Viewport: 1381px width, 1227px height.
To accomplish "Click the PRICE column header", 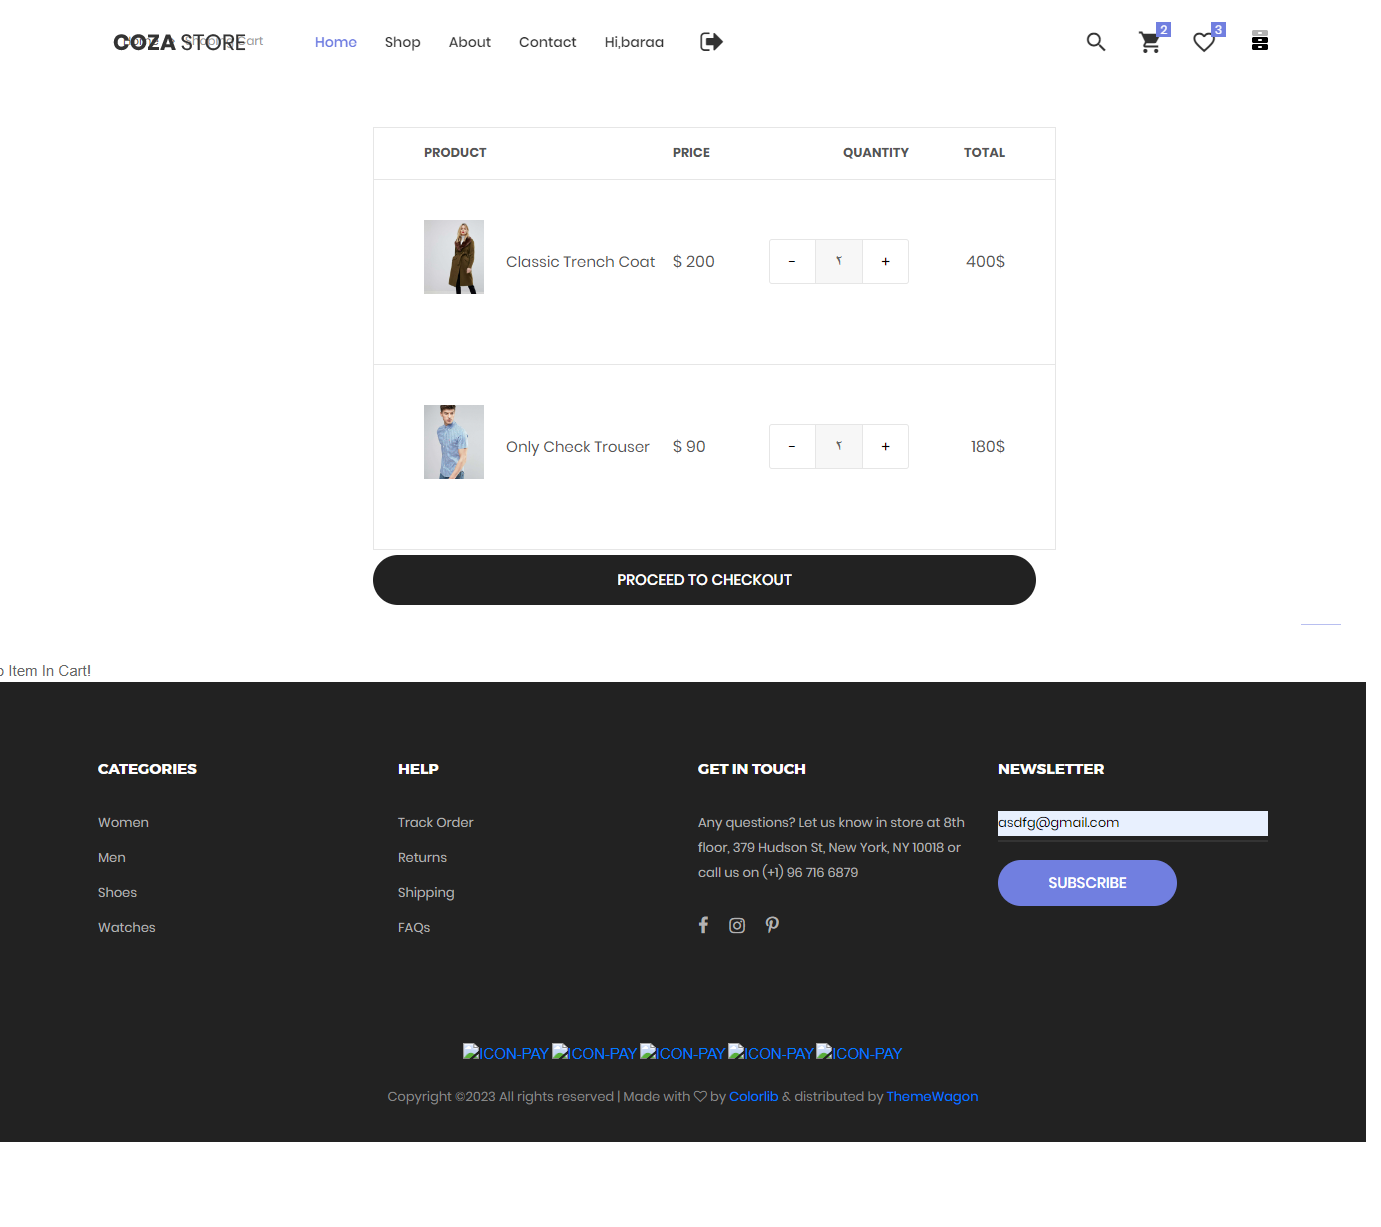I will (691, 153).
